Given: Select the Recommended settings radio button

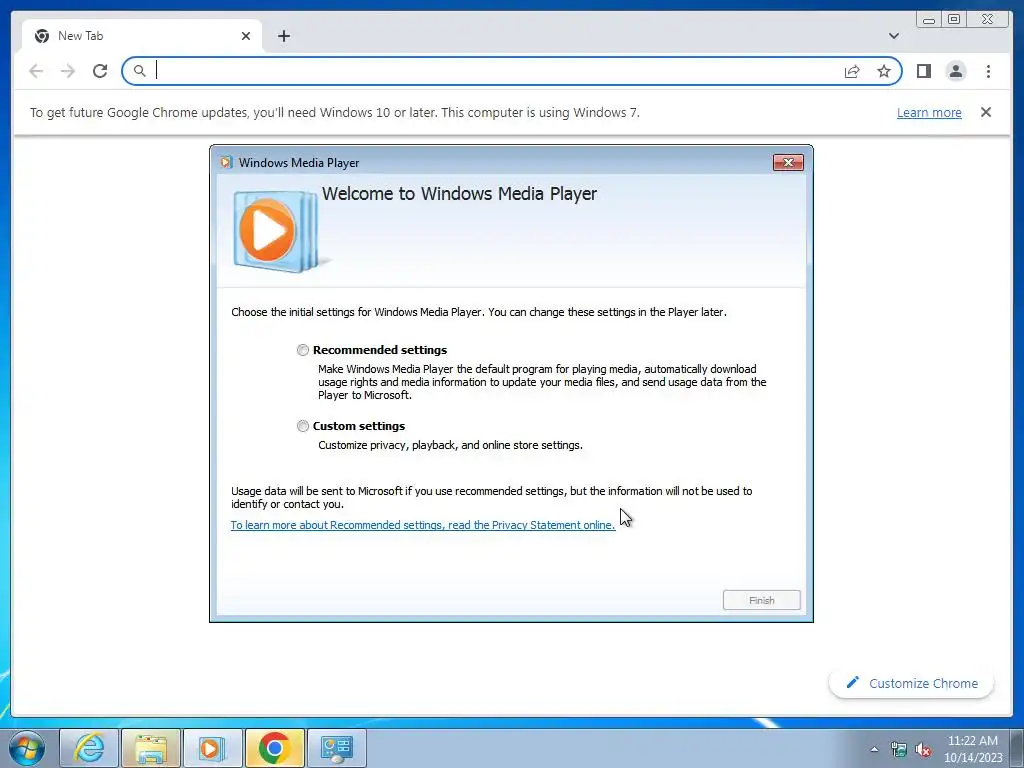Looking at the screenshot, I should [302, 350].
